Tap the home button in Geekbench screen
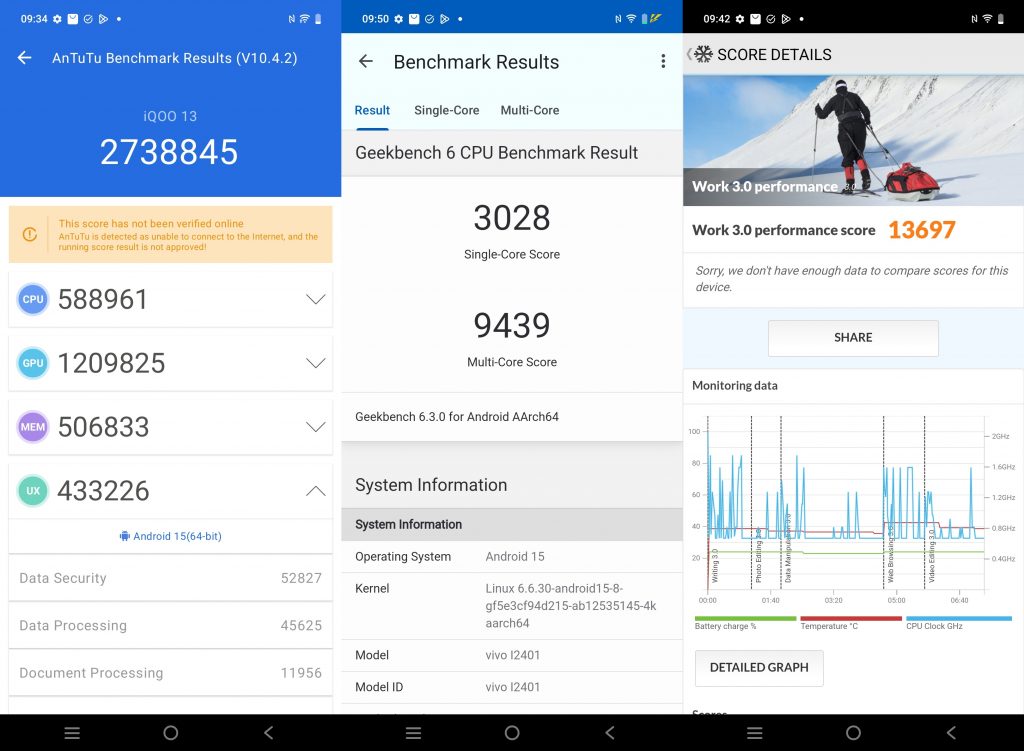The image size is (1024, 751). (x=512, y=733)
